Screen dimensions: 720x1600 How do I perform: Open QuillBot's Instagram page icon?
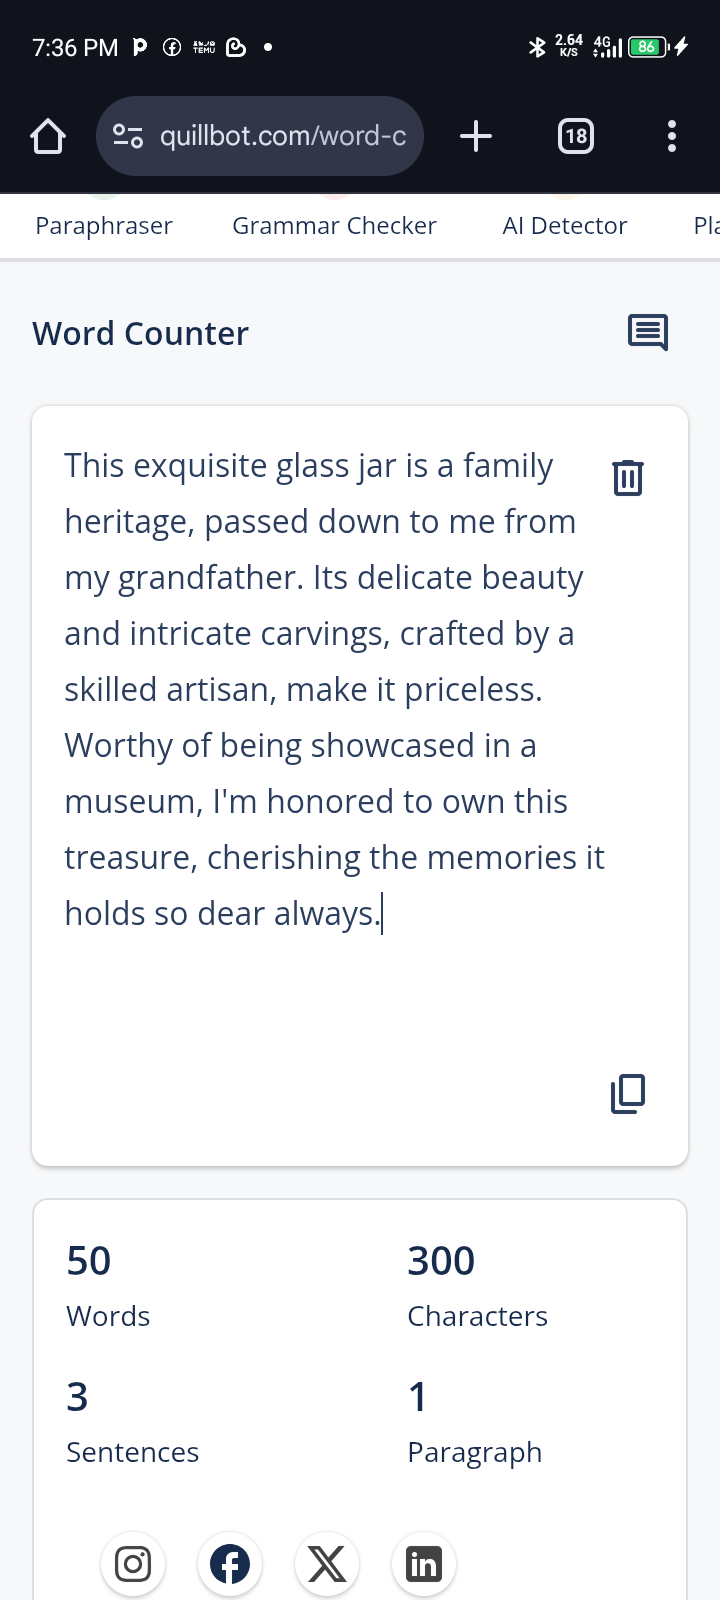coord(133,1564)
